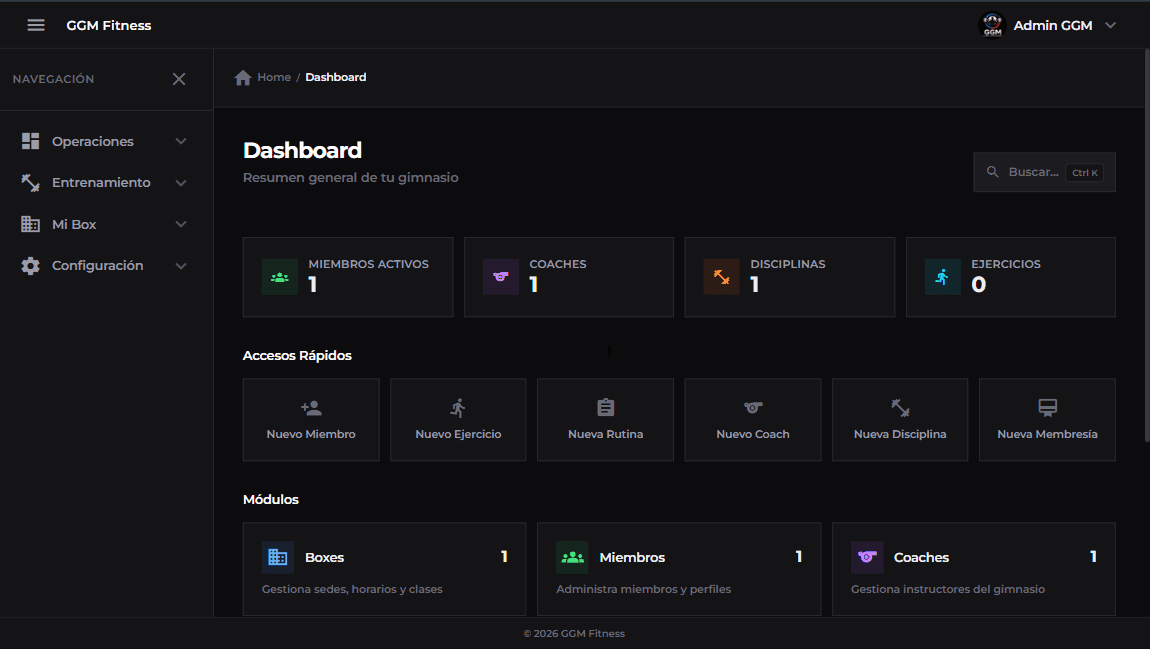The height and width of the screenshot is (649, 1150).
Task: Close the Navegación sidebar panel
Action: pos(179,79)
